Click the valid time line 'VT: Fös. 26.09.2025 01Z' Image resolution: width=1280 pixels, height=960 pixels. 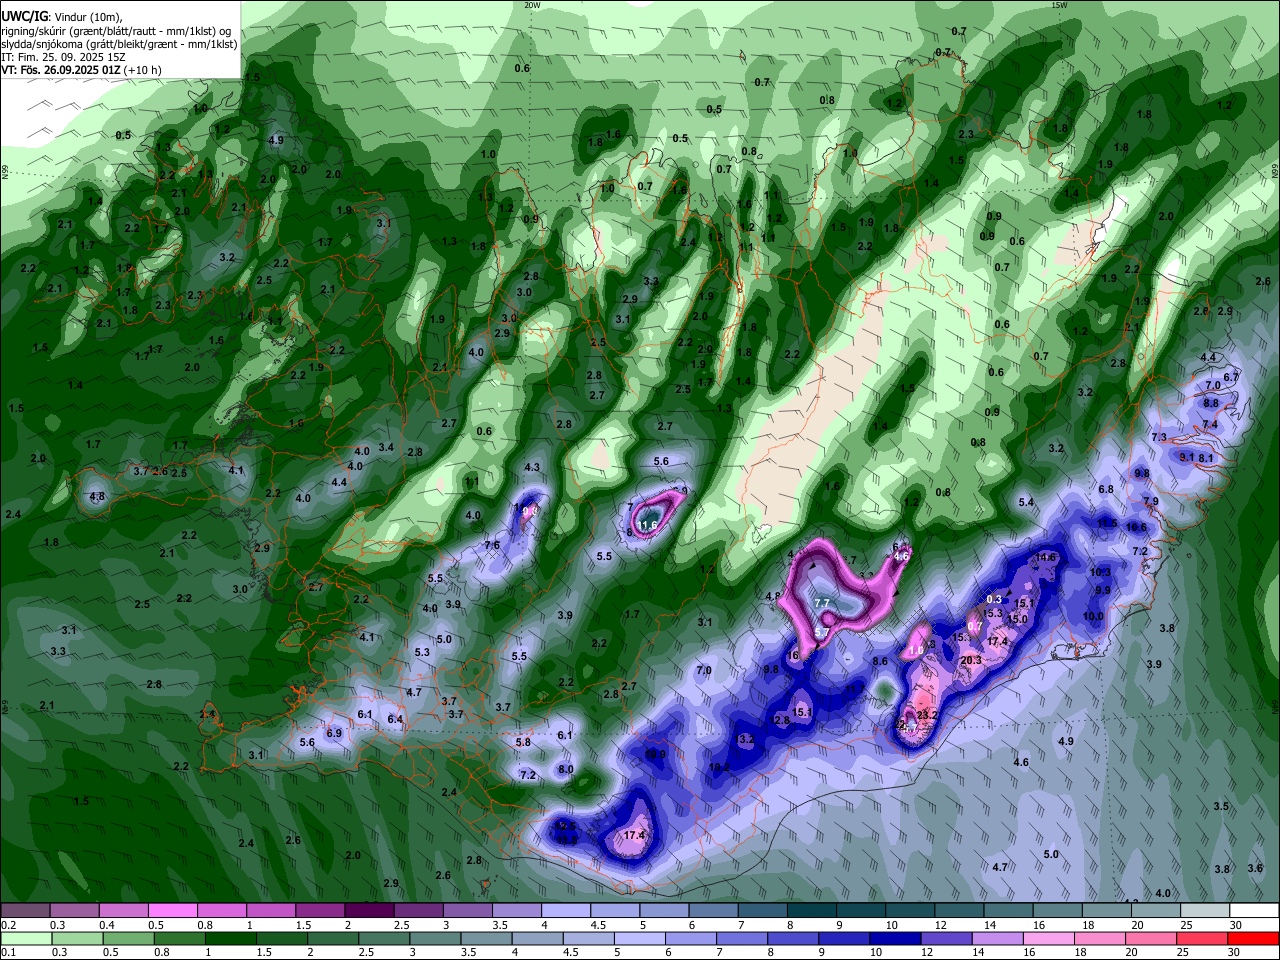coord(61,70)
